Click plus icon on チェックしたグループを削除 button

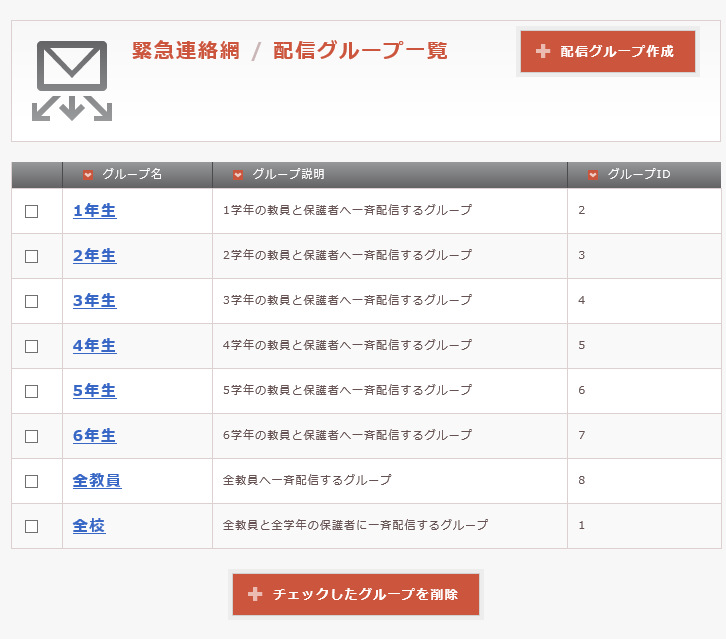(255, 594)
